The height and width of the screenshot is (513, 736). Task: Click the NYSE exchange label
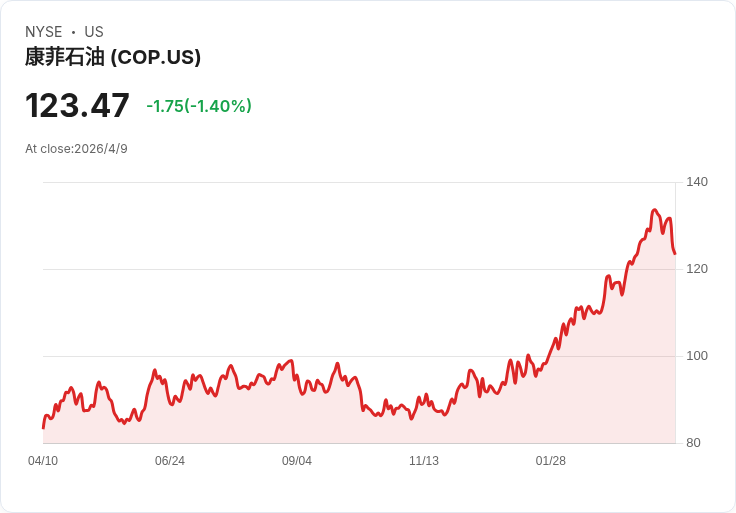coord(43,32)
